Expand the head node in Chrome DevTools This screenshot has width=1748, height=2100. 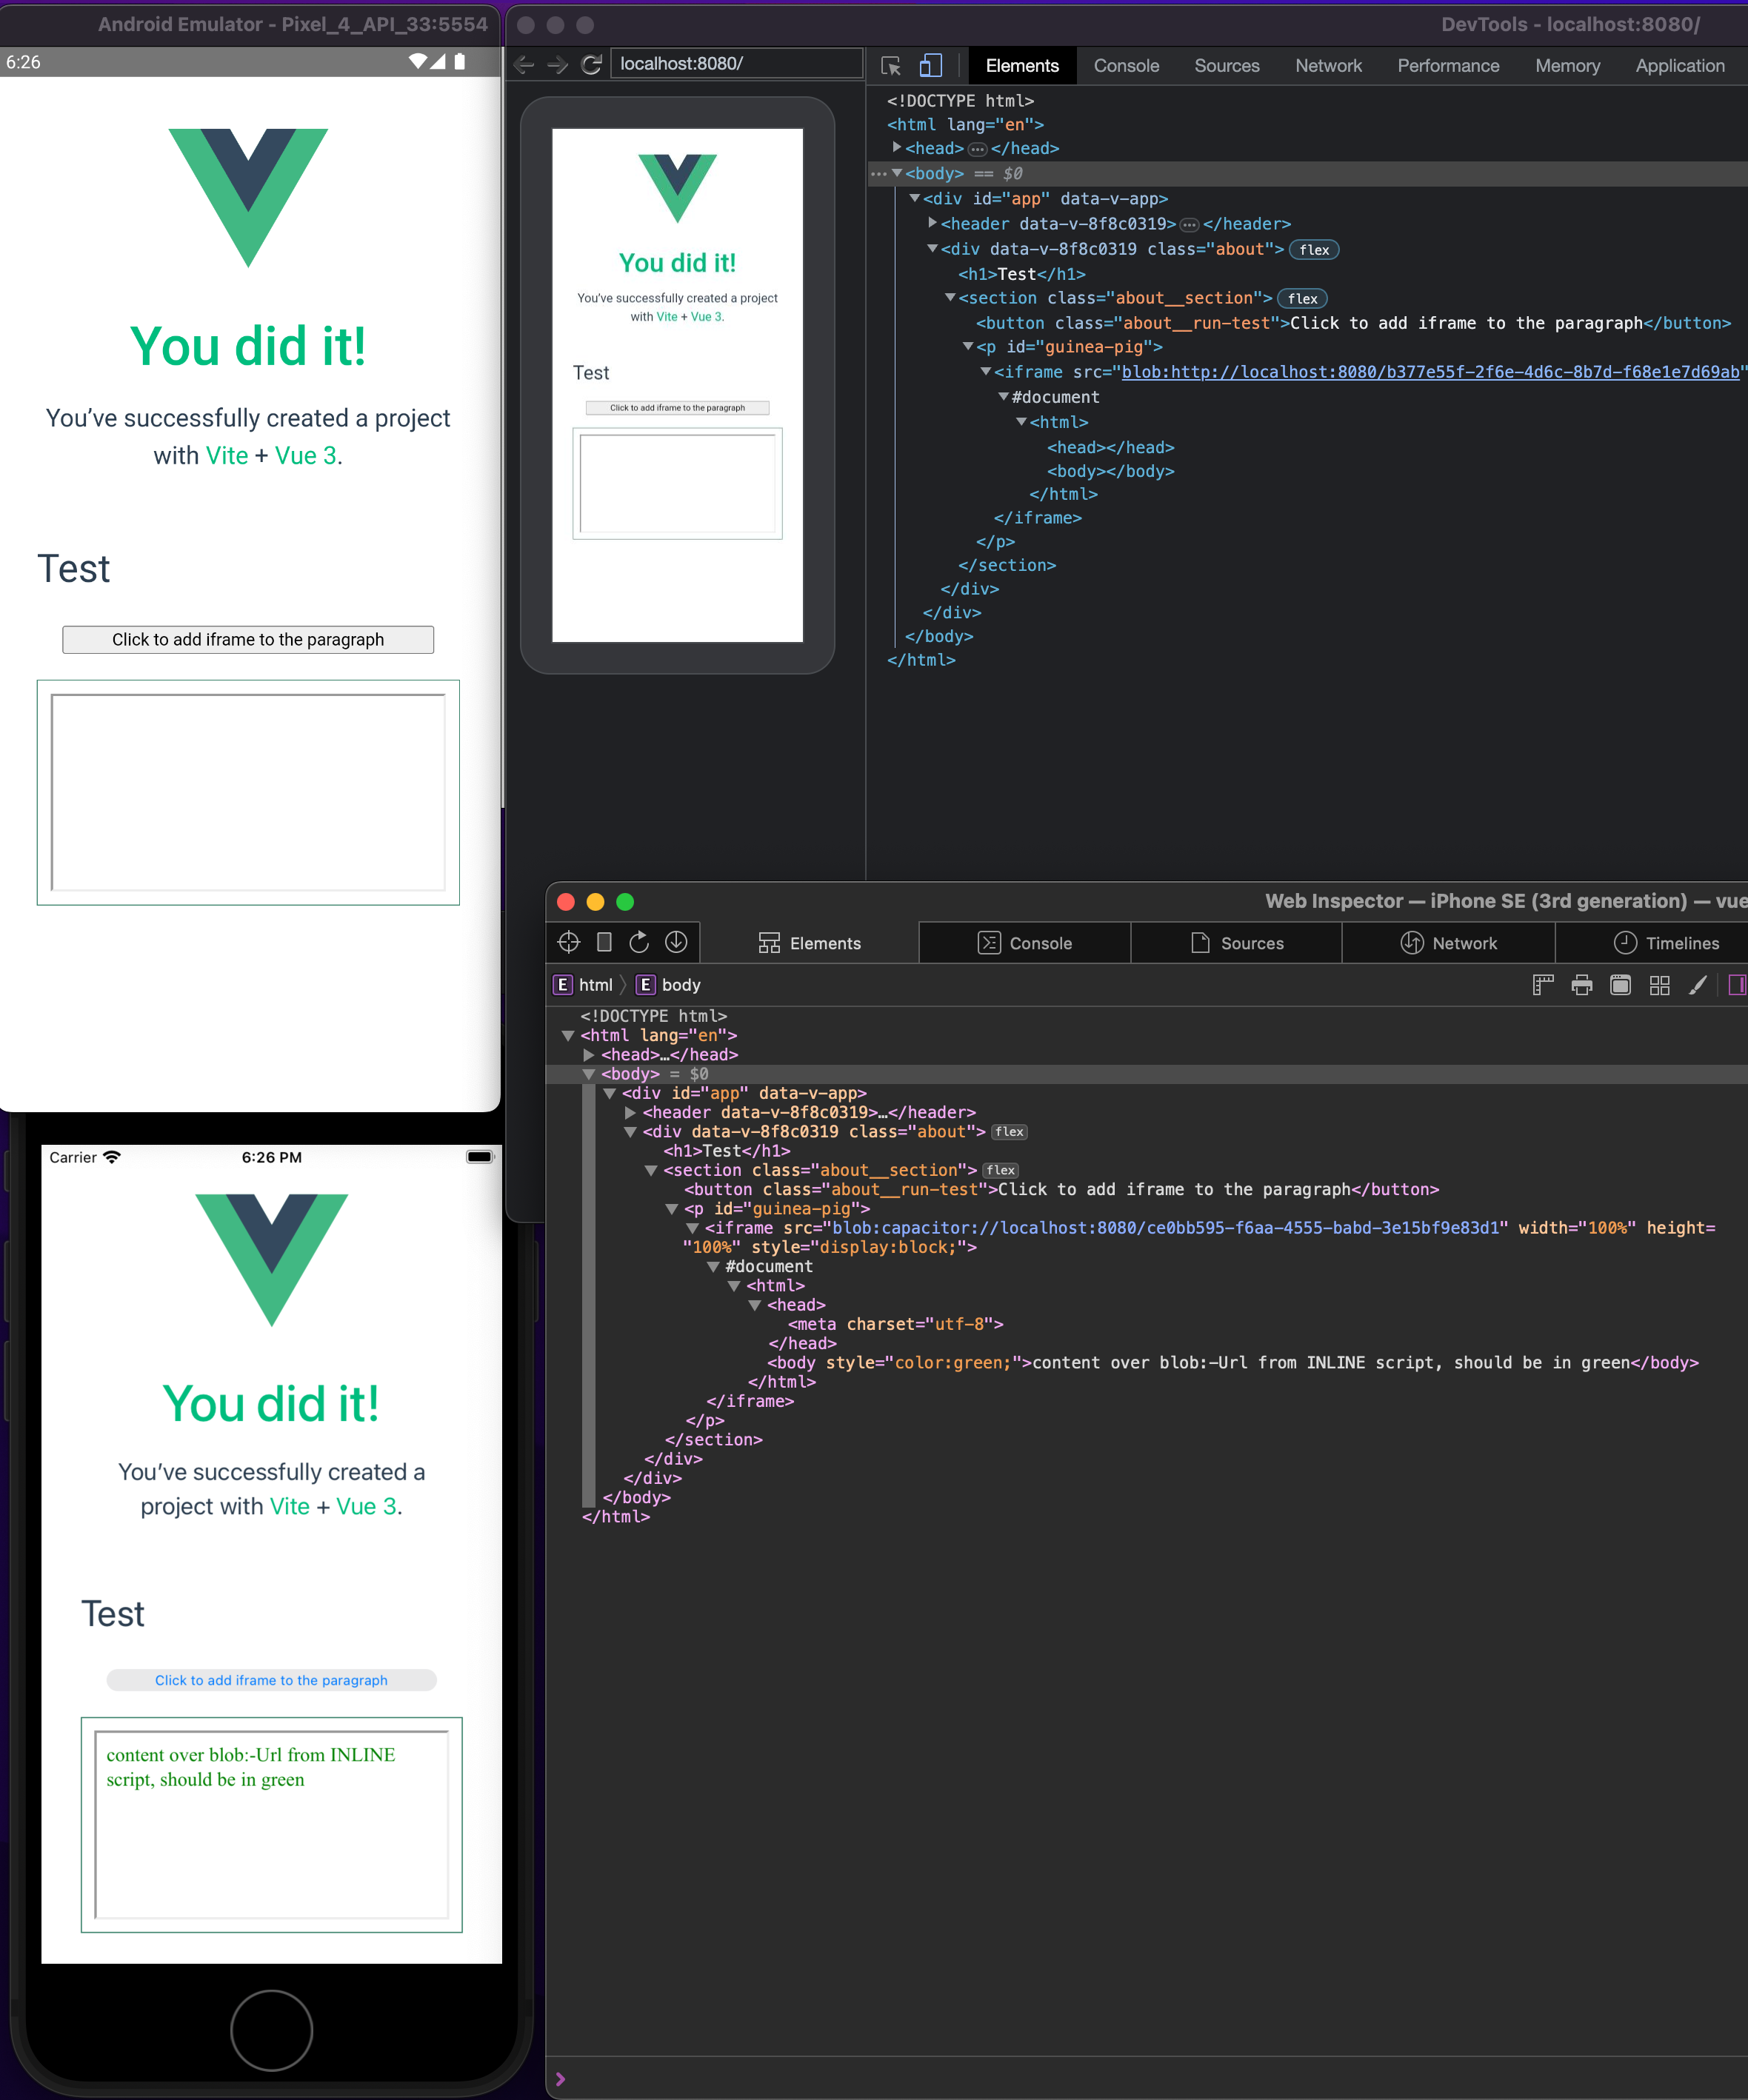pos(897,148)
